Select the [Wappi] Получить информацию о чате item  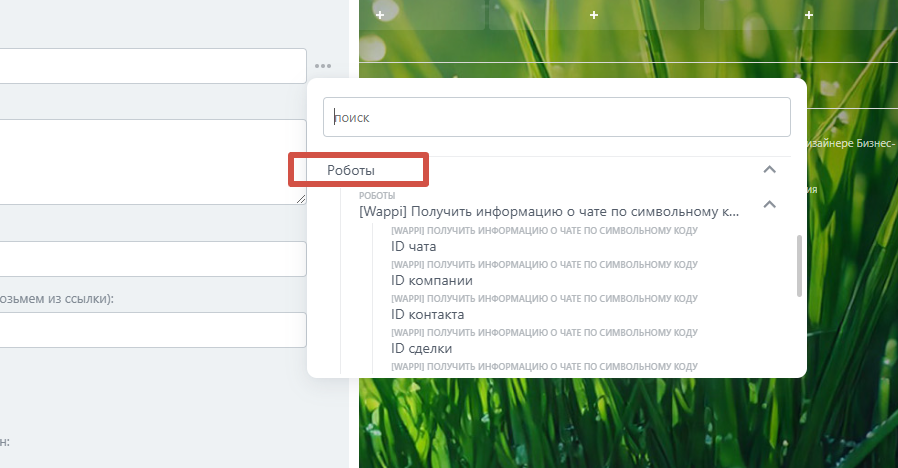[x=549, y=211]
